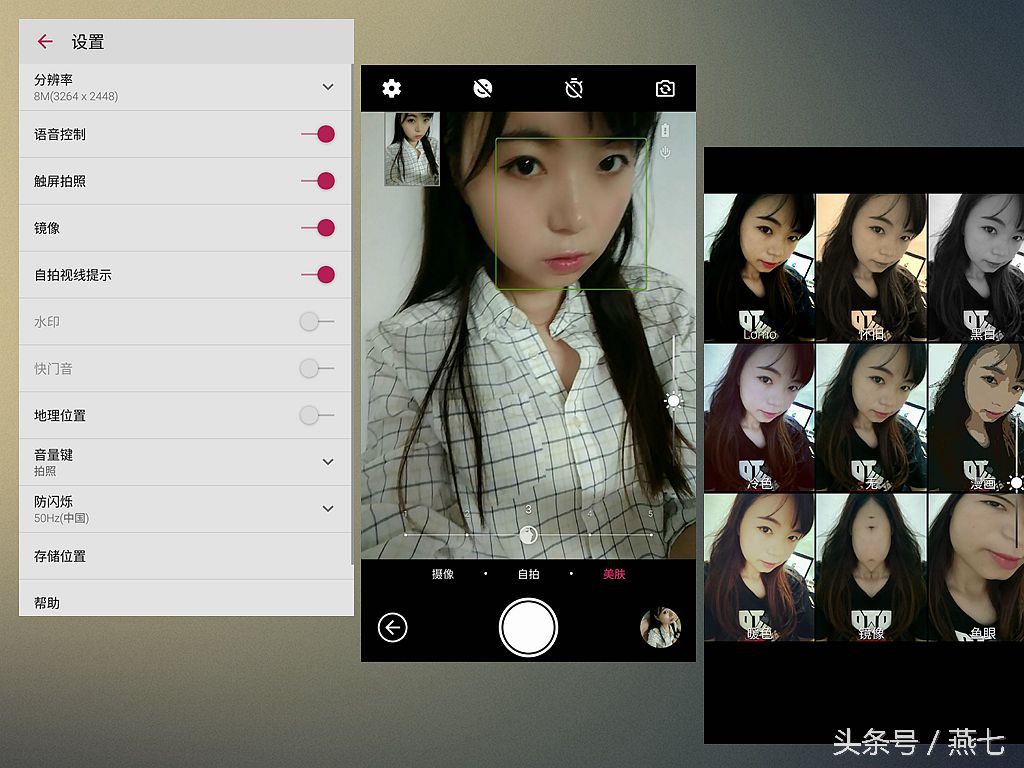Screen dimensions: 1024x768
Task: Tap the microphone voice control indicator
Action: (665, 153)
